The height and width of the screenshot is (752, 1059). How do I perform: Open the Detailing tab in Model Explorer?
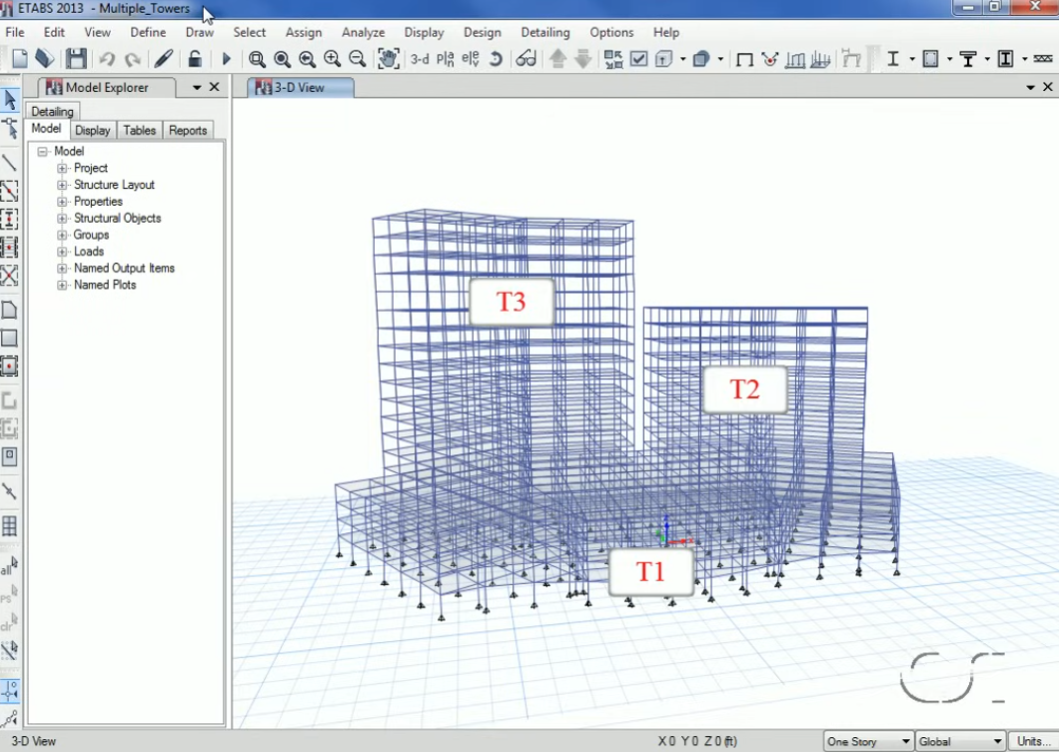tap(52, 111)
